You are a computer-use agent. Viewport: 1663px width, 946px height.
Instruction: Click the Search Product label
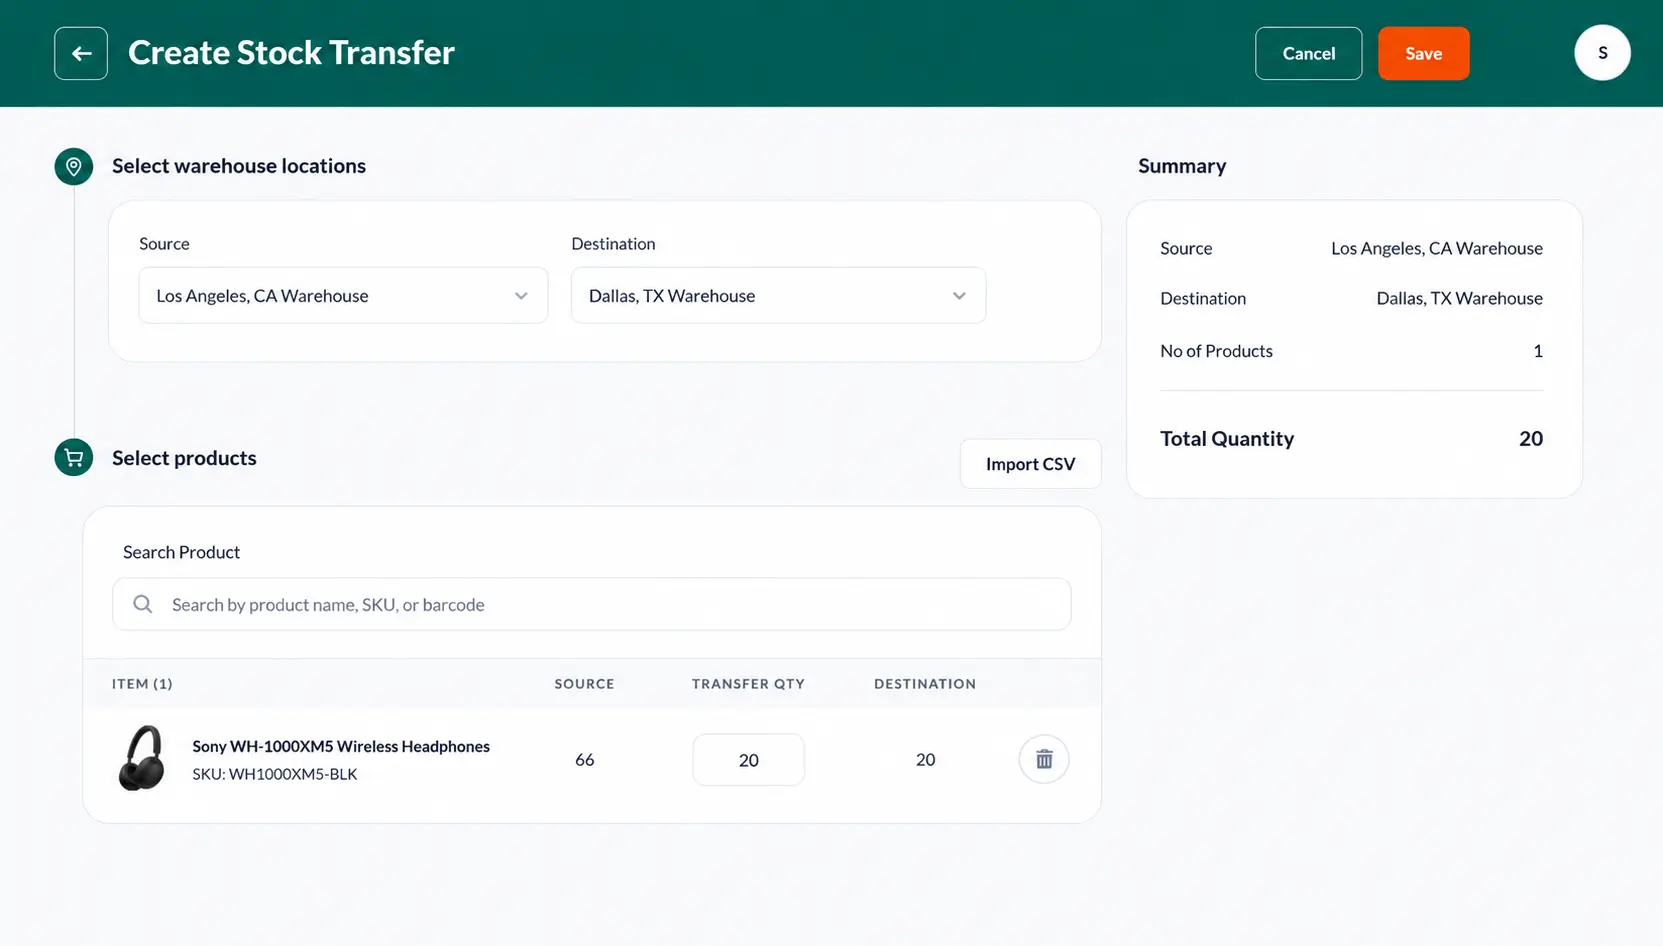tap(181, 552)
